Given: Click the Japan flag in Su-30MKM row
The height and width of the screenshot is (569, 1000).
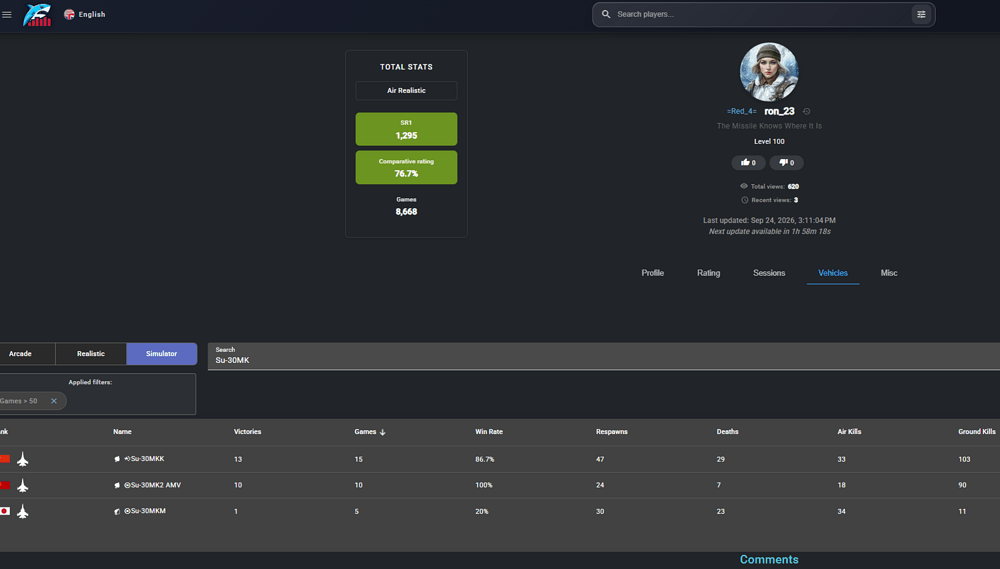Looking at the screenshot, I should 5,511.
